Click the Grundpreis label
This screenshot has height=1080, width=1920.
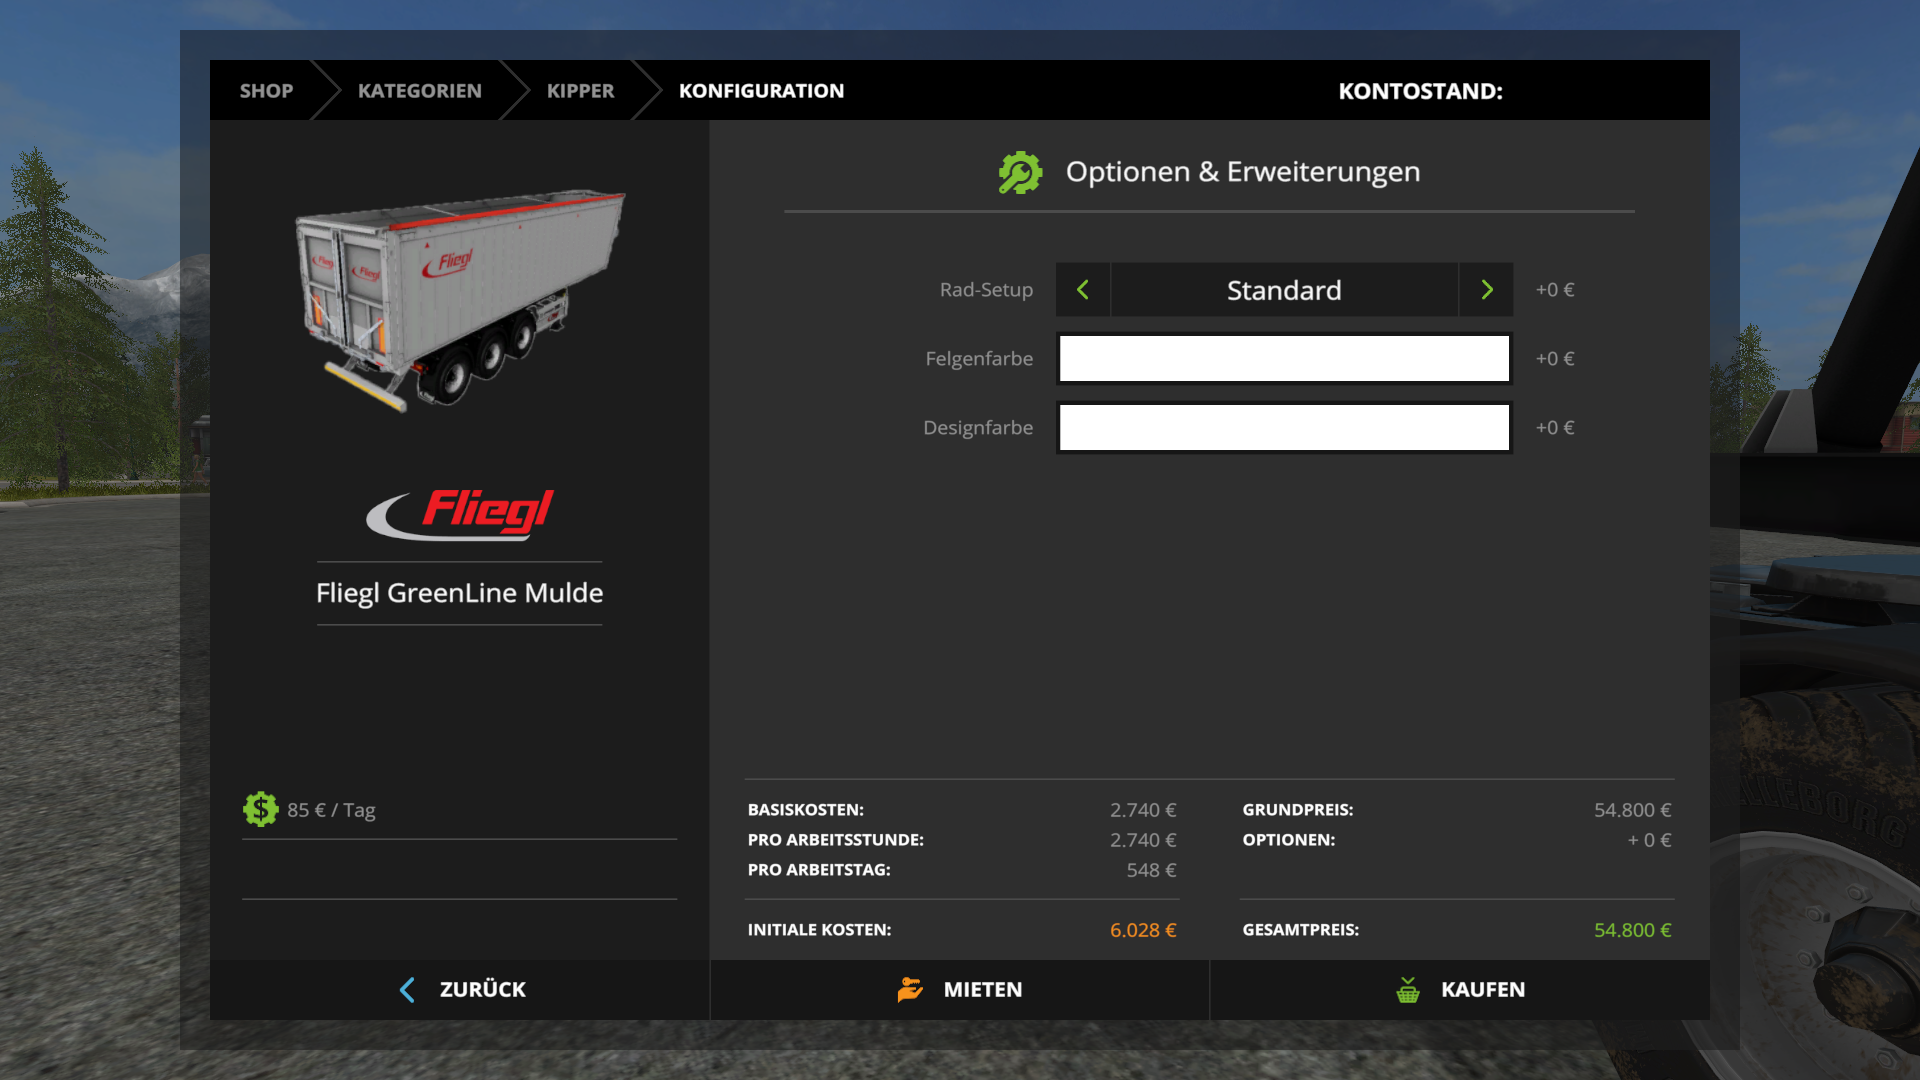pos(1298,810)
